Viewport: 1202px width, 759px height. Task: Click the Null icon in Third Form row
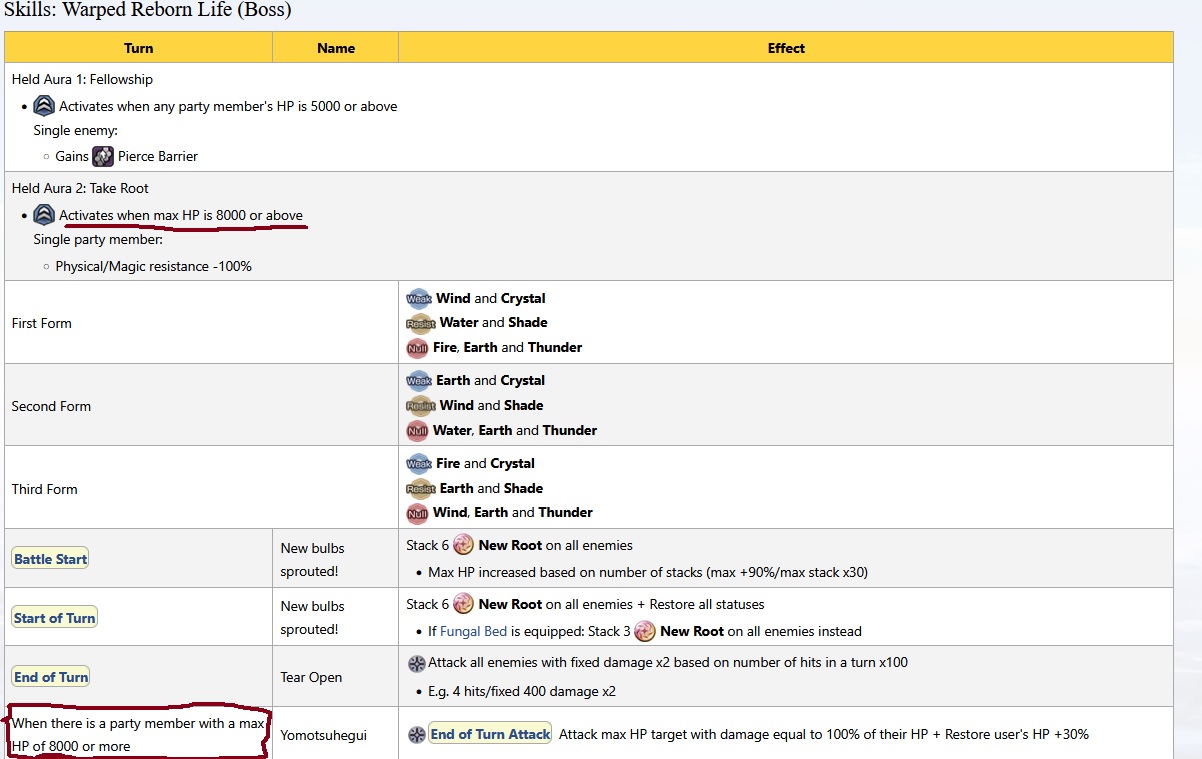pos(418,513)
